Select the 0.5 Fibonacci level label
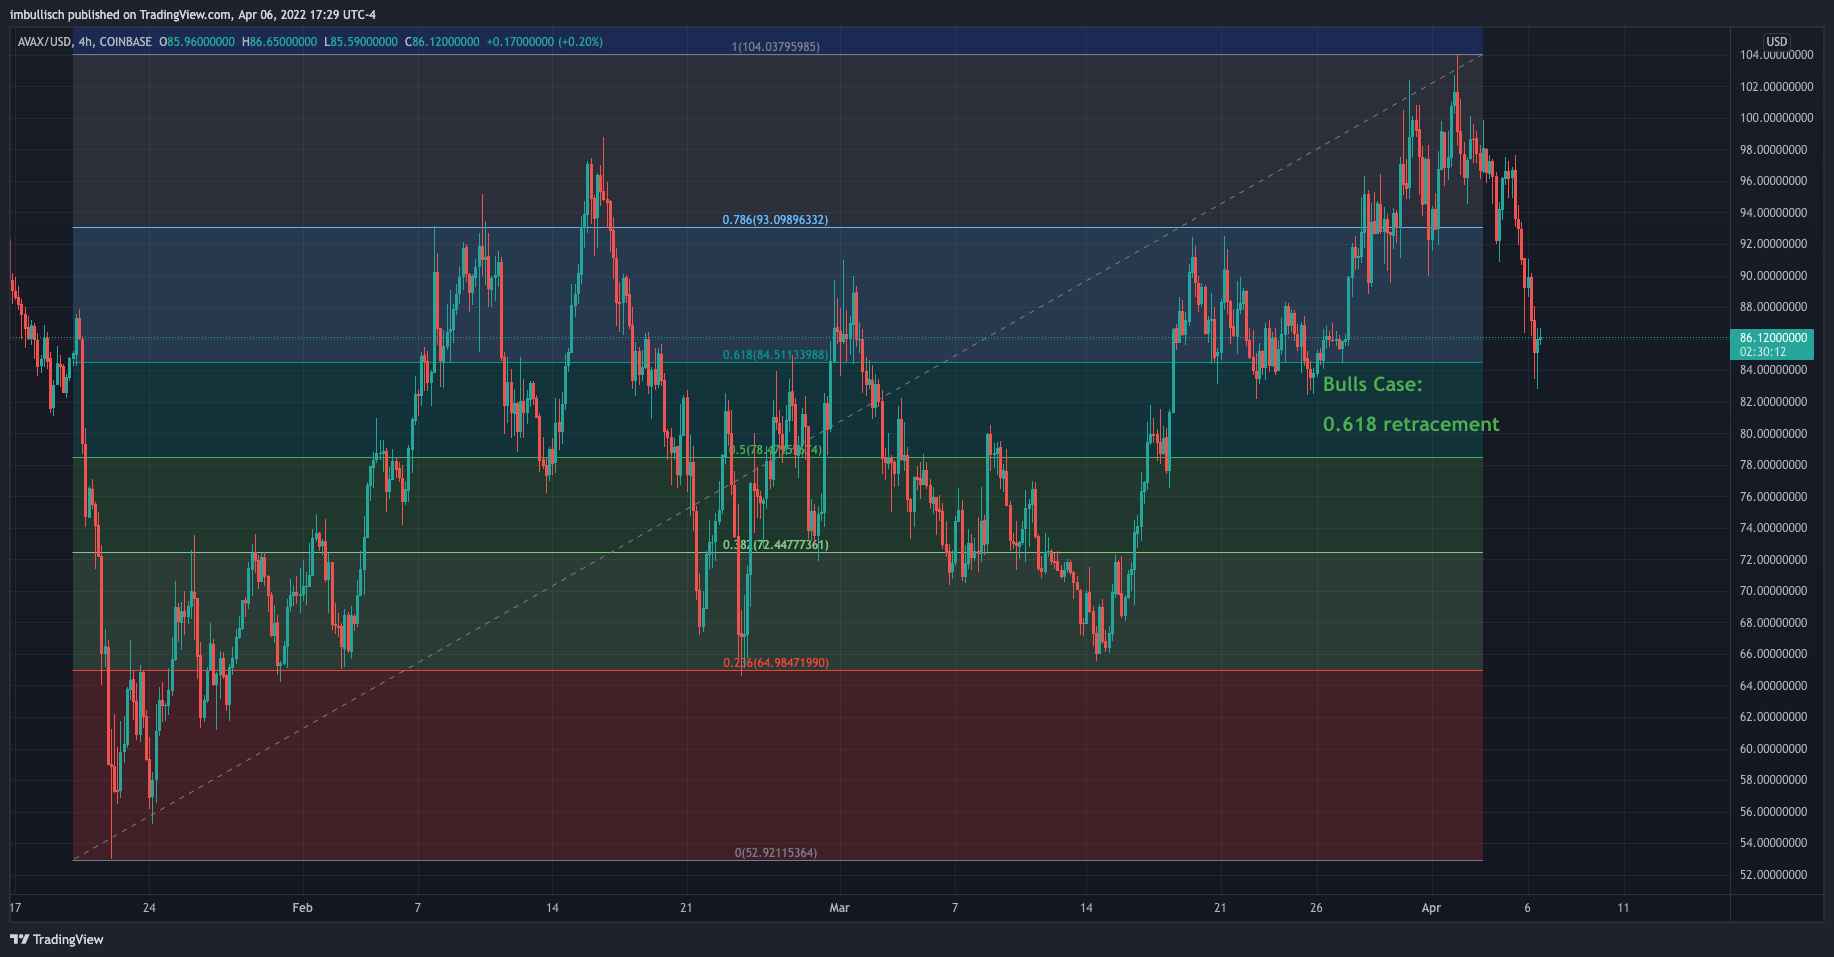The height and width of the screenshot is (957, 1834). [x=775, y=450]
